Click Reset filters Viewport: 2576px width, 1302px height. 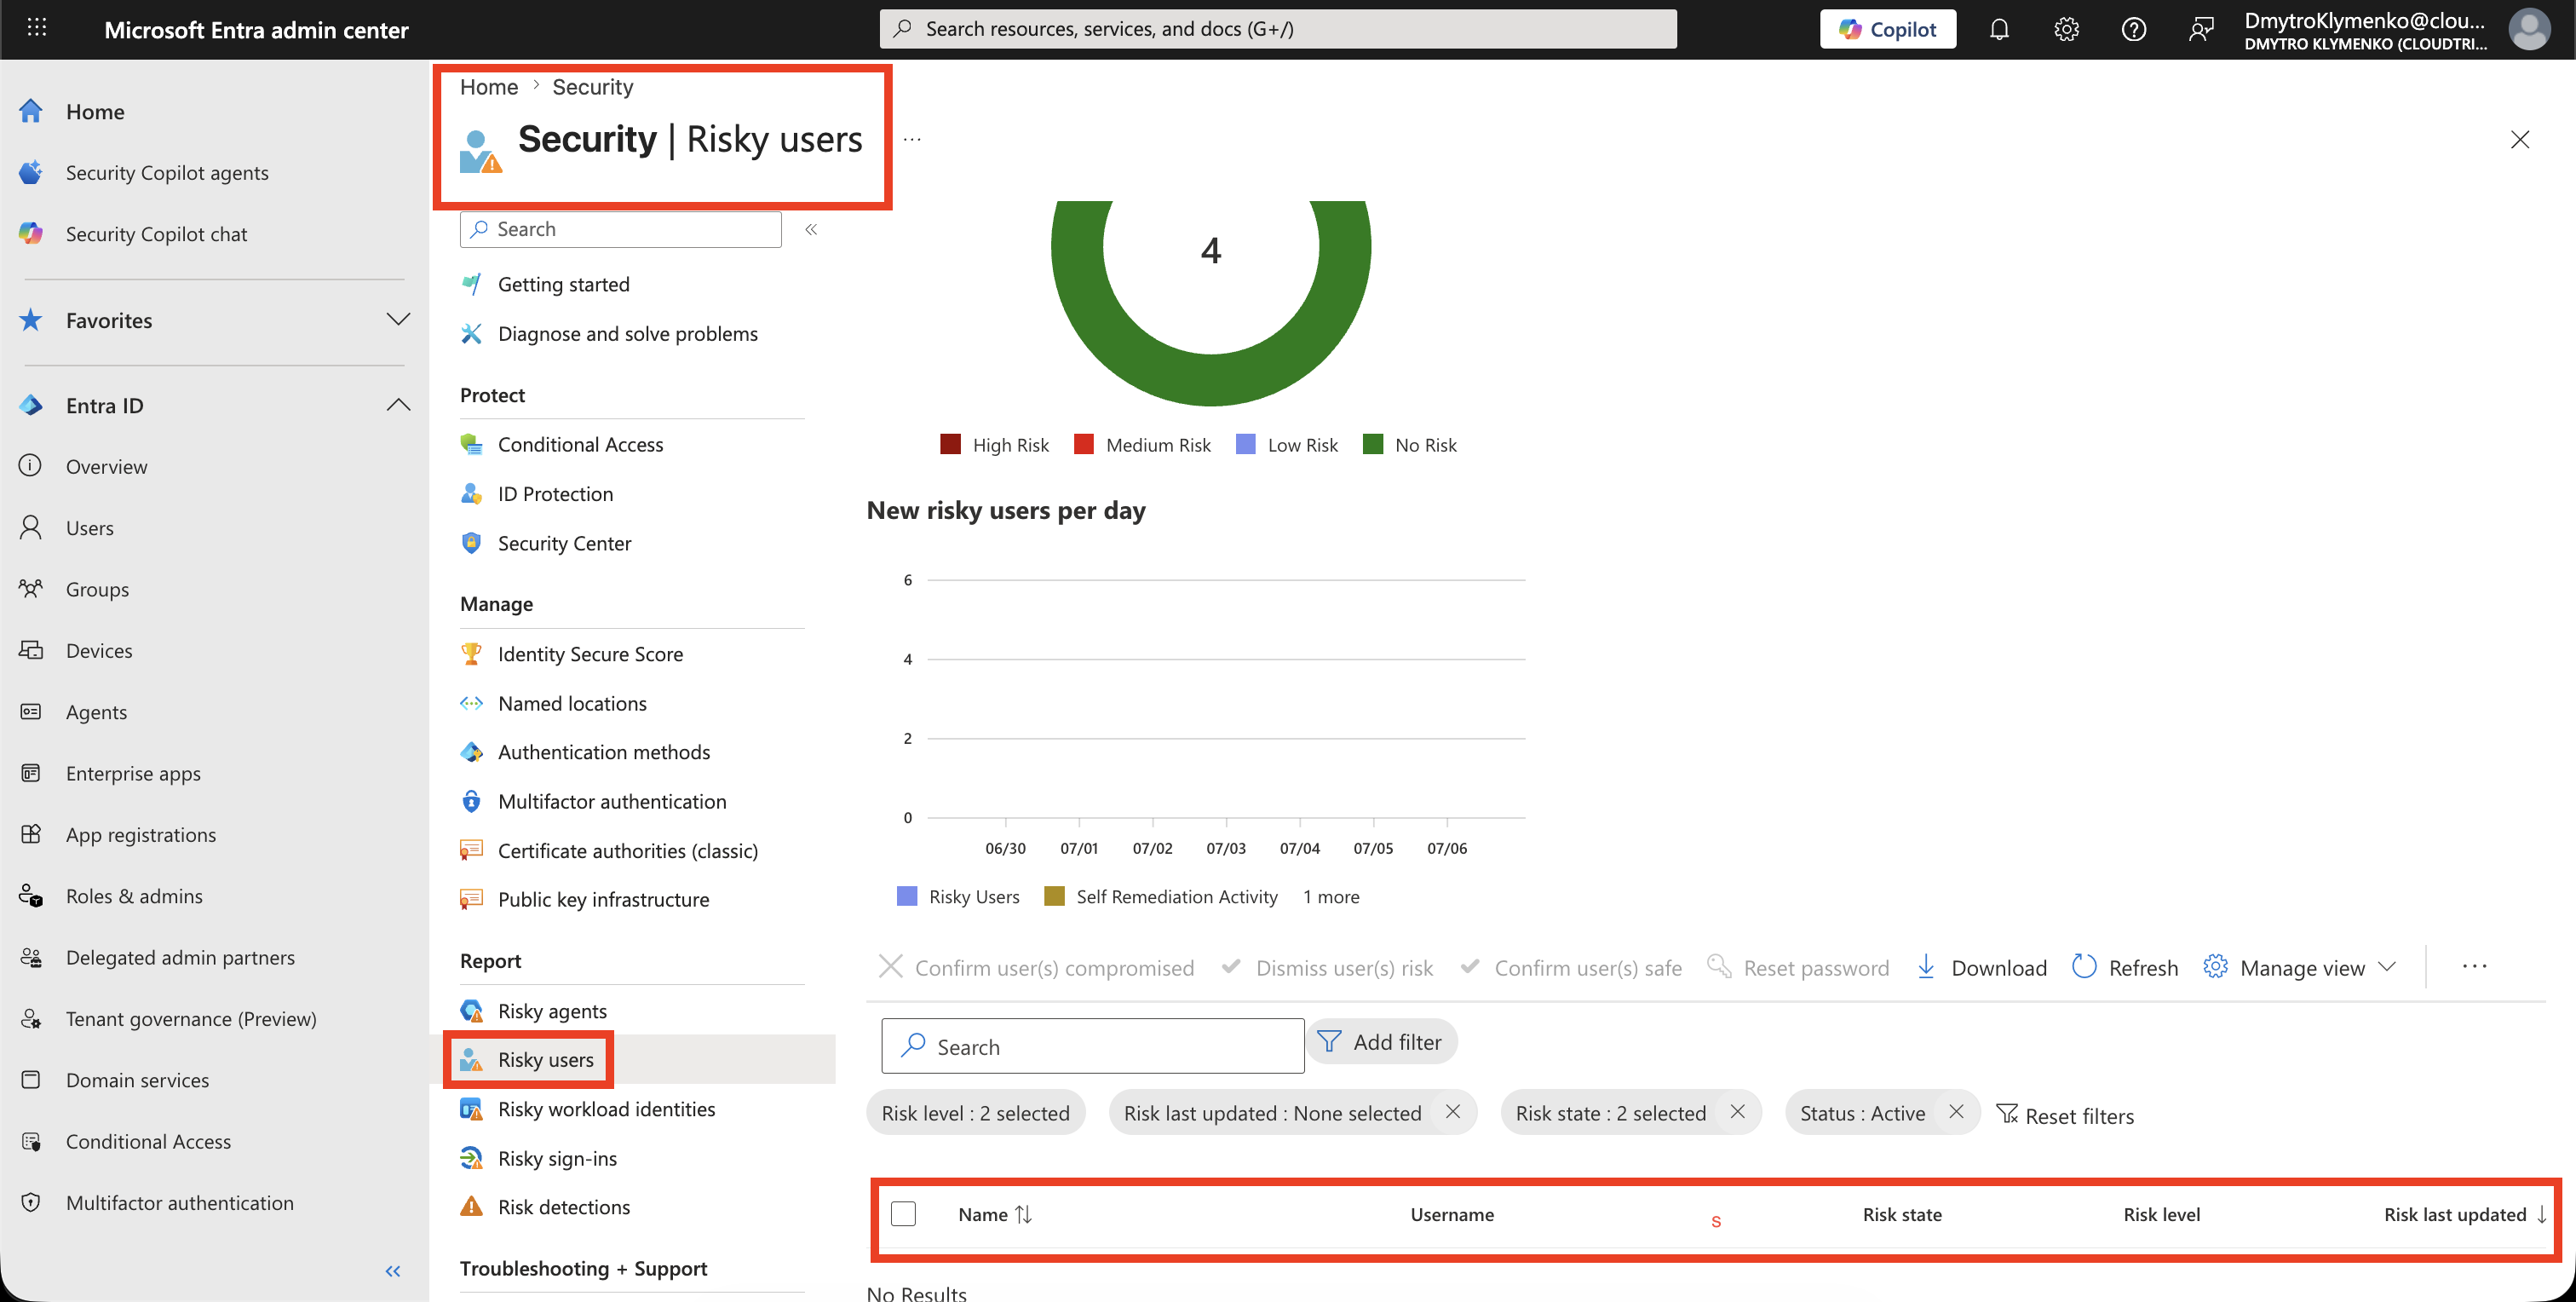point(2064,1115)
